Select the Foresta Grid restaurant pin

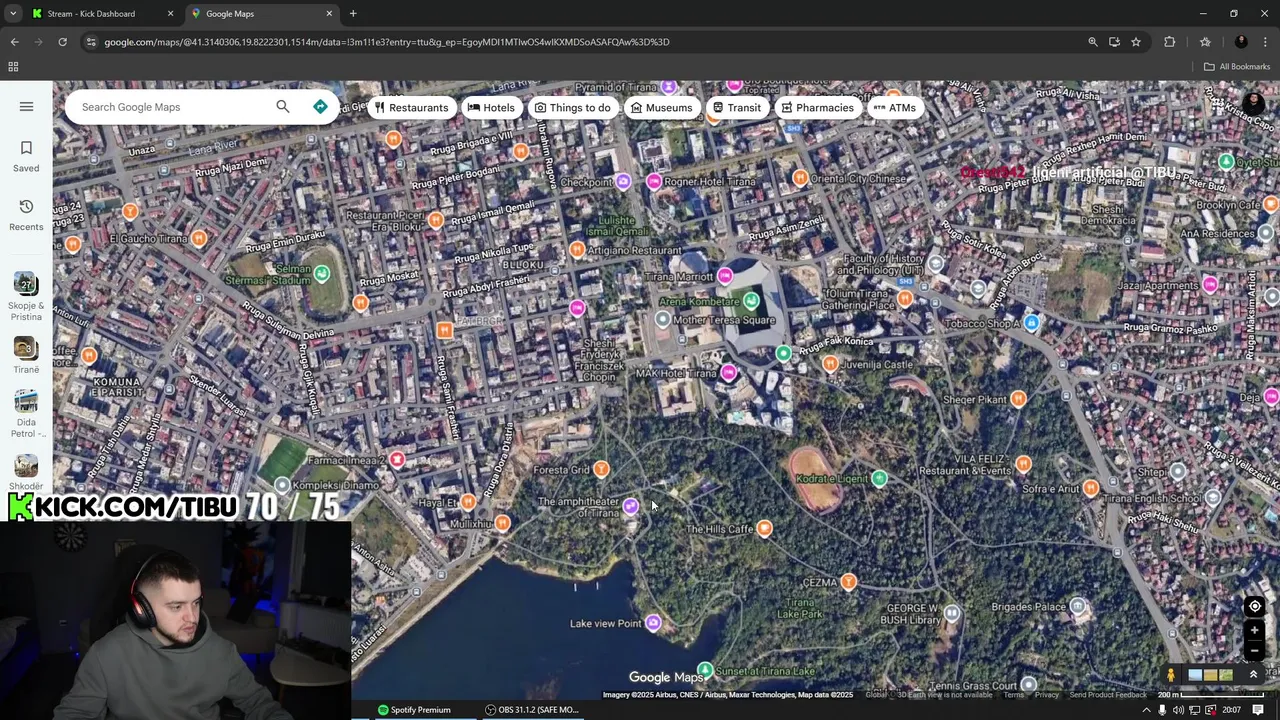click(x=601, y=469)
